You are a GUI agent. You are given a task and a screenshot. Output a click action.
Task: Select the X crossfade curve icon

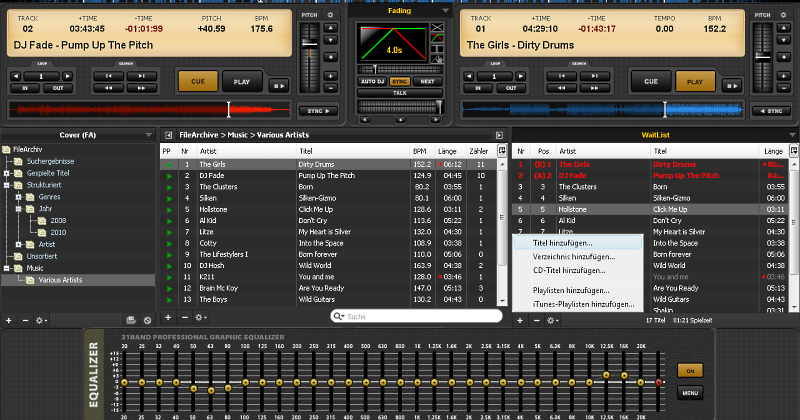click(437, 27)
